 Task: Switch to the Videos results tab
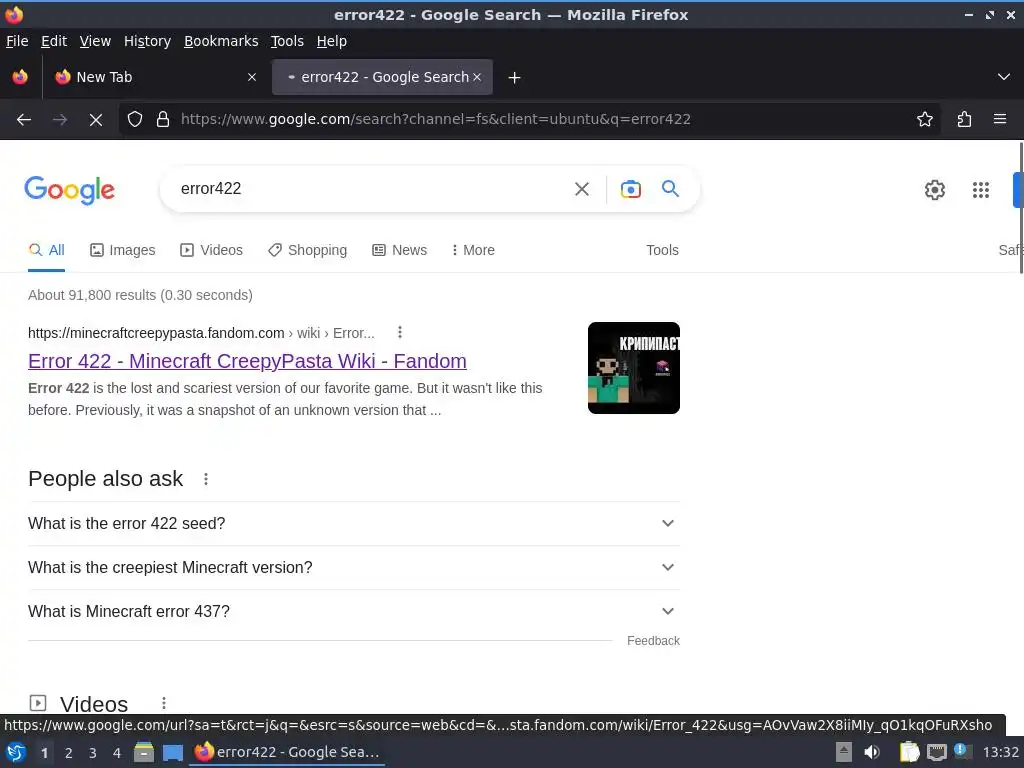coord(212,250)
